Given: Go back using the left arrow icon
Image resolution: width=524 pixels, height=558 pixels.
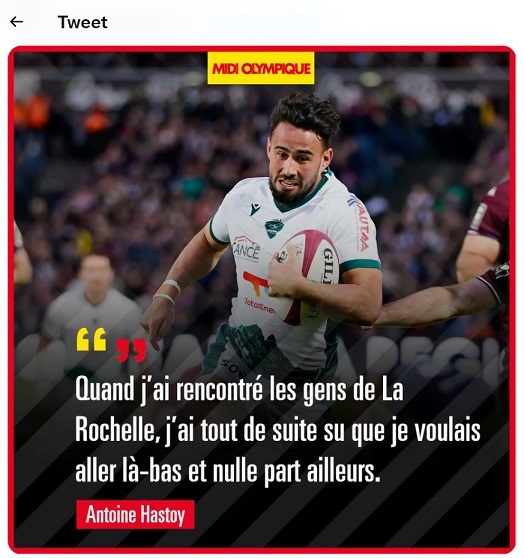Looking at the screenshot, I should pos(16,22).
